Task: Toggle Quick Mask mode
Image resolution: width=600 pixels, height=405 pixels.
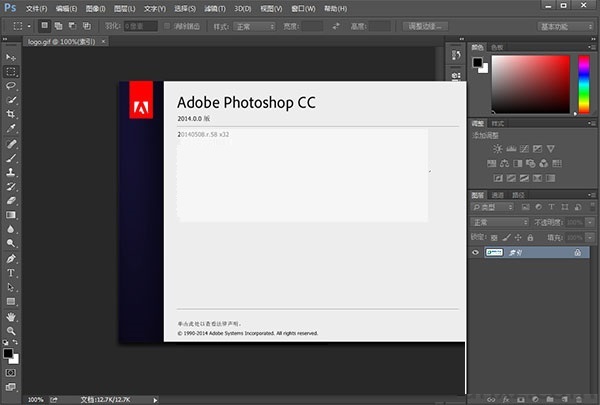Action: click(11, 372)
